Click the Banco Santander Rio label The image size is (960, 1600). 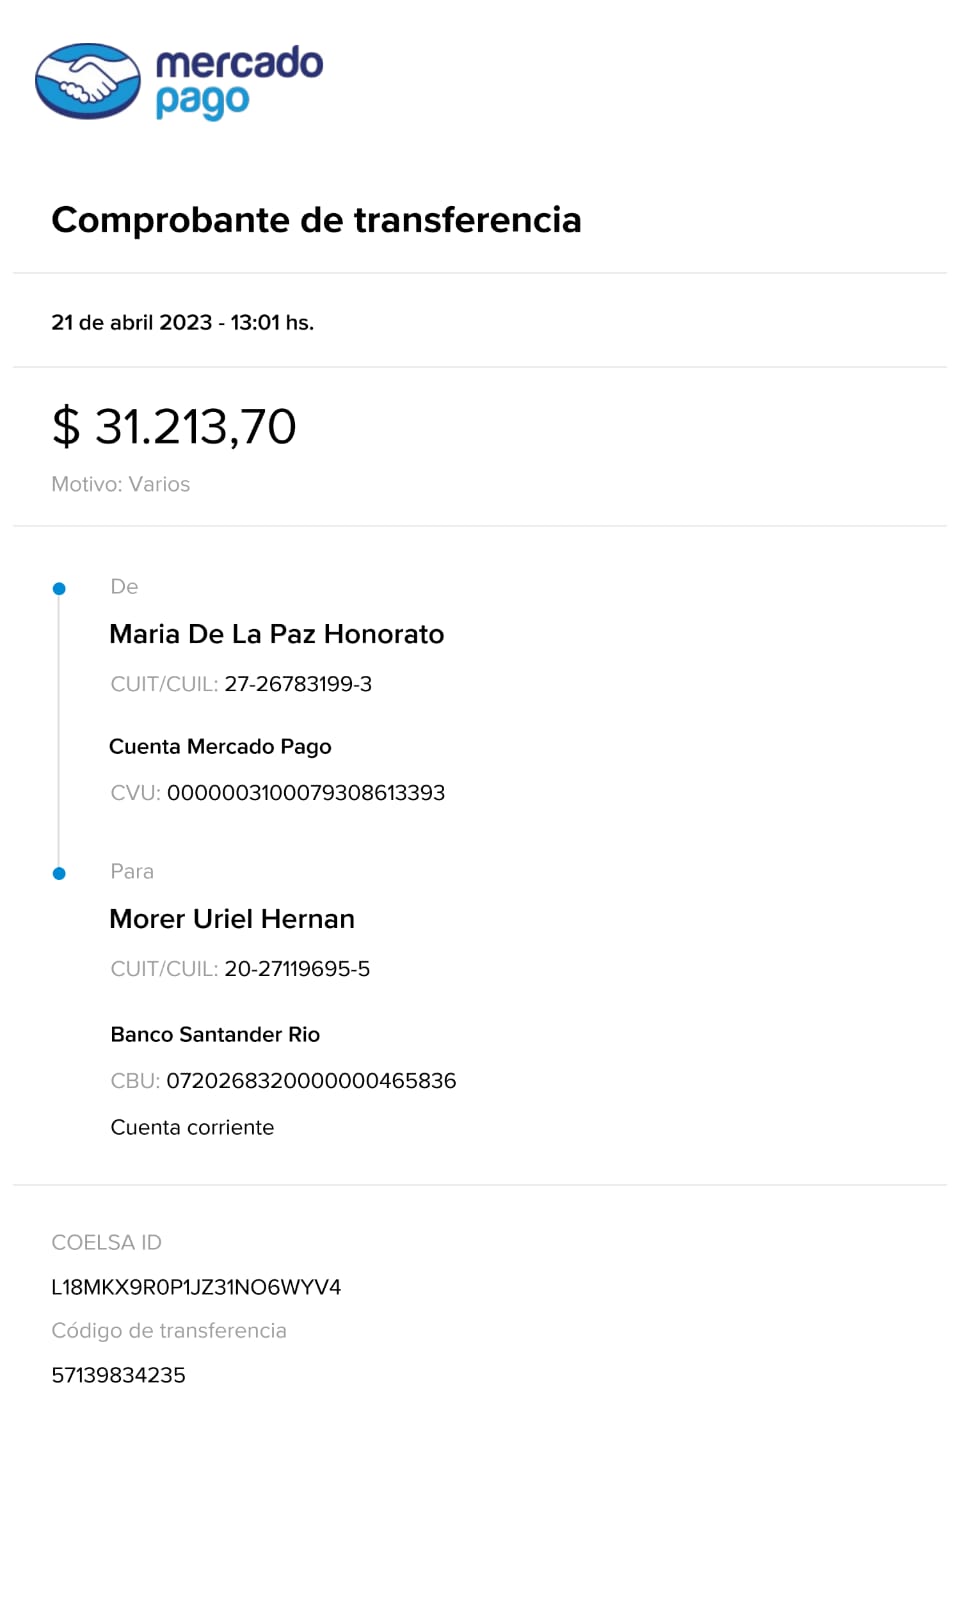[215, 1035]
